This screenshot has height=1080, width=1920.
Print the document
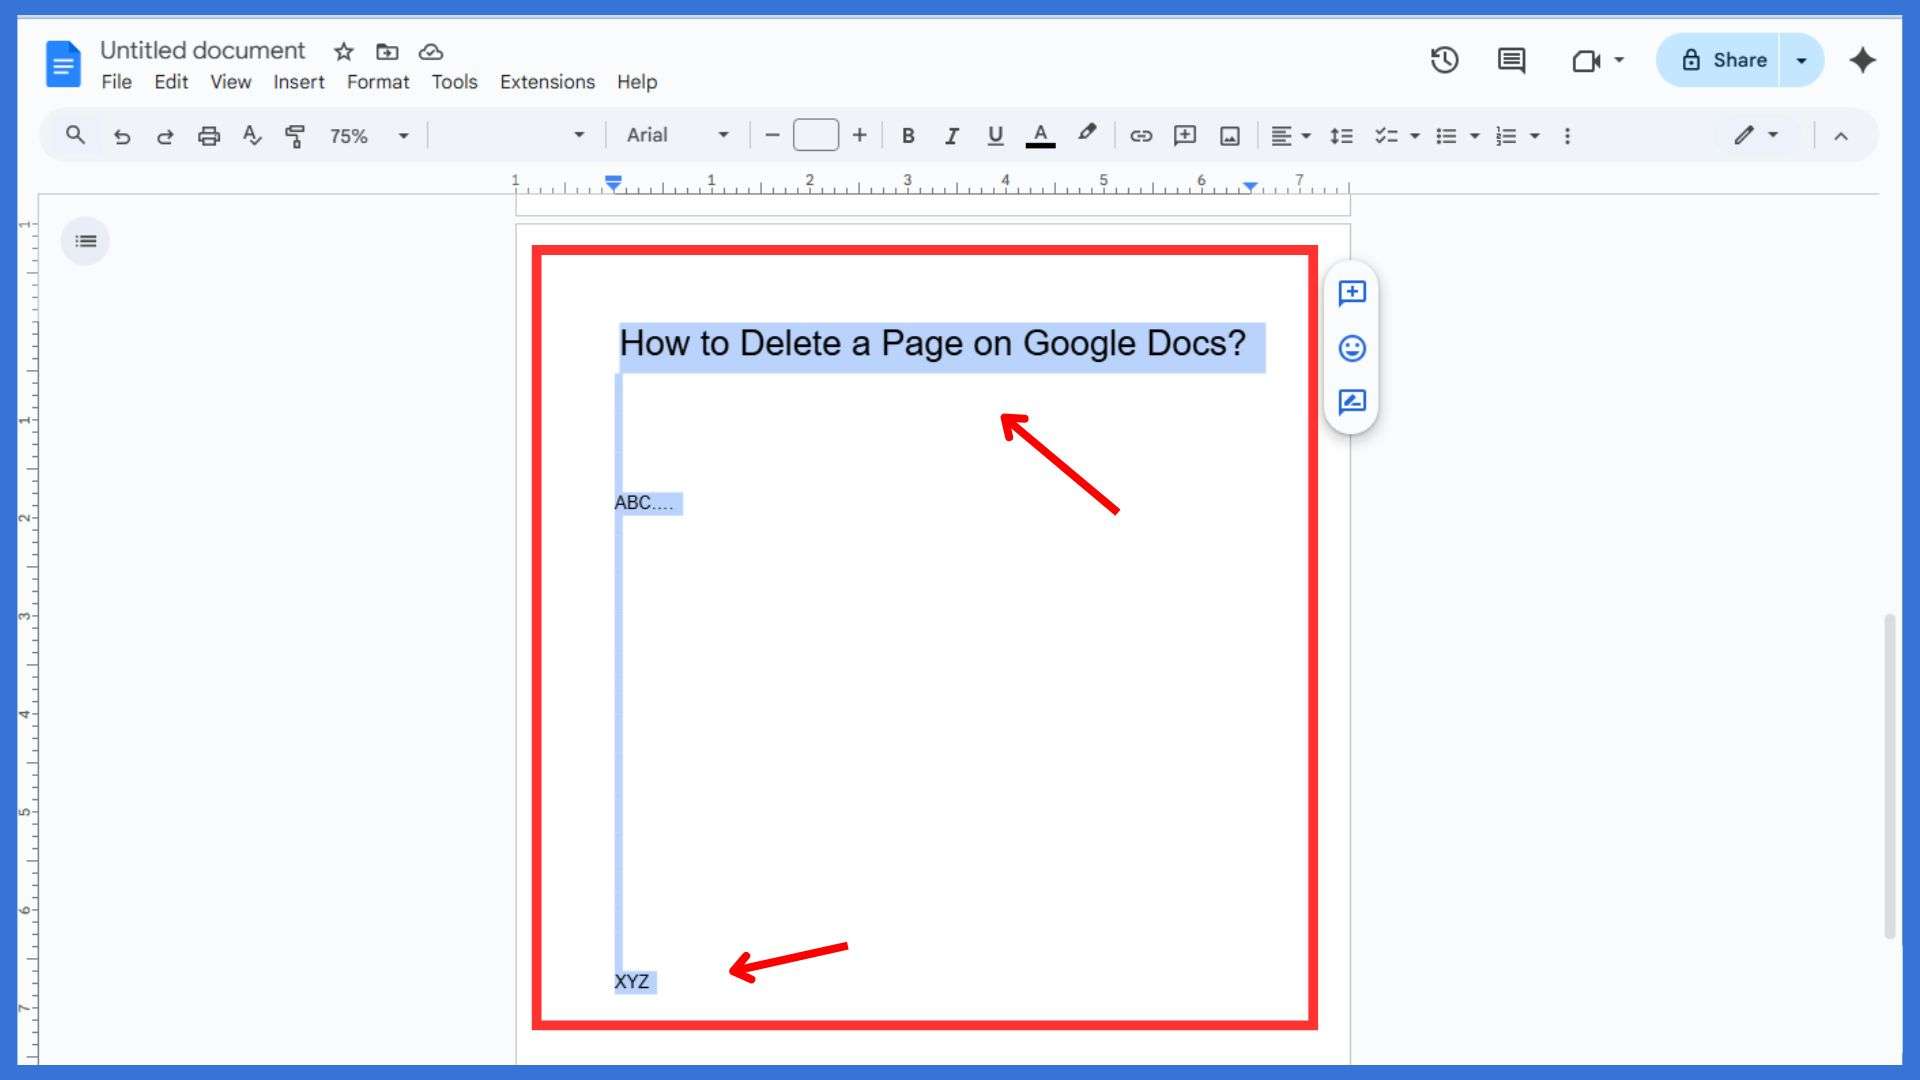(208, 136)
